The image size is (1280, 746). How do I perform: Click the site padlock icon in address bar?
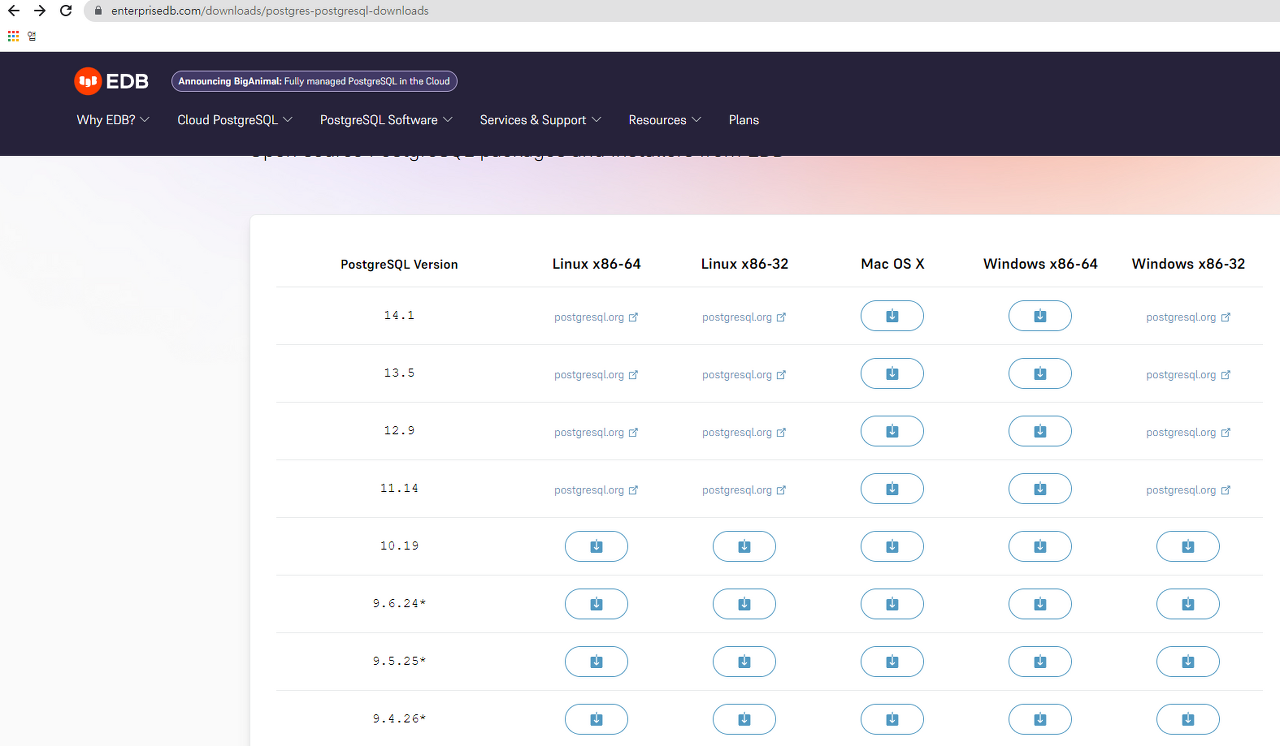[x=98, y=11]
